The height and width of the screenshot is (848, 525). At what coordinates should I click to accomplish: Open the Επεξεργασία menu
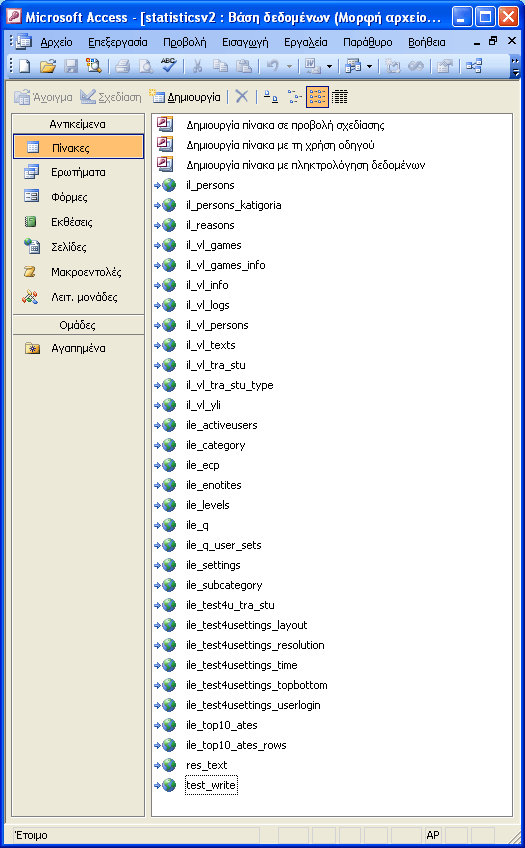118,42
